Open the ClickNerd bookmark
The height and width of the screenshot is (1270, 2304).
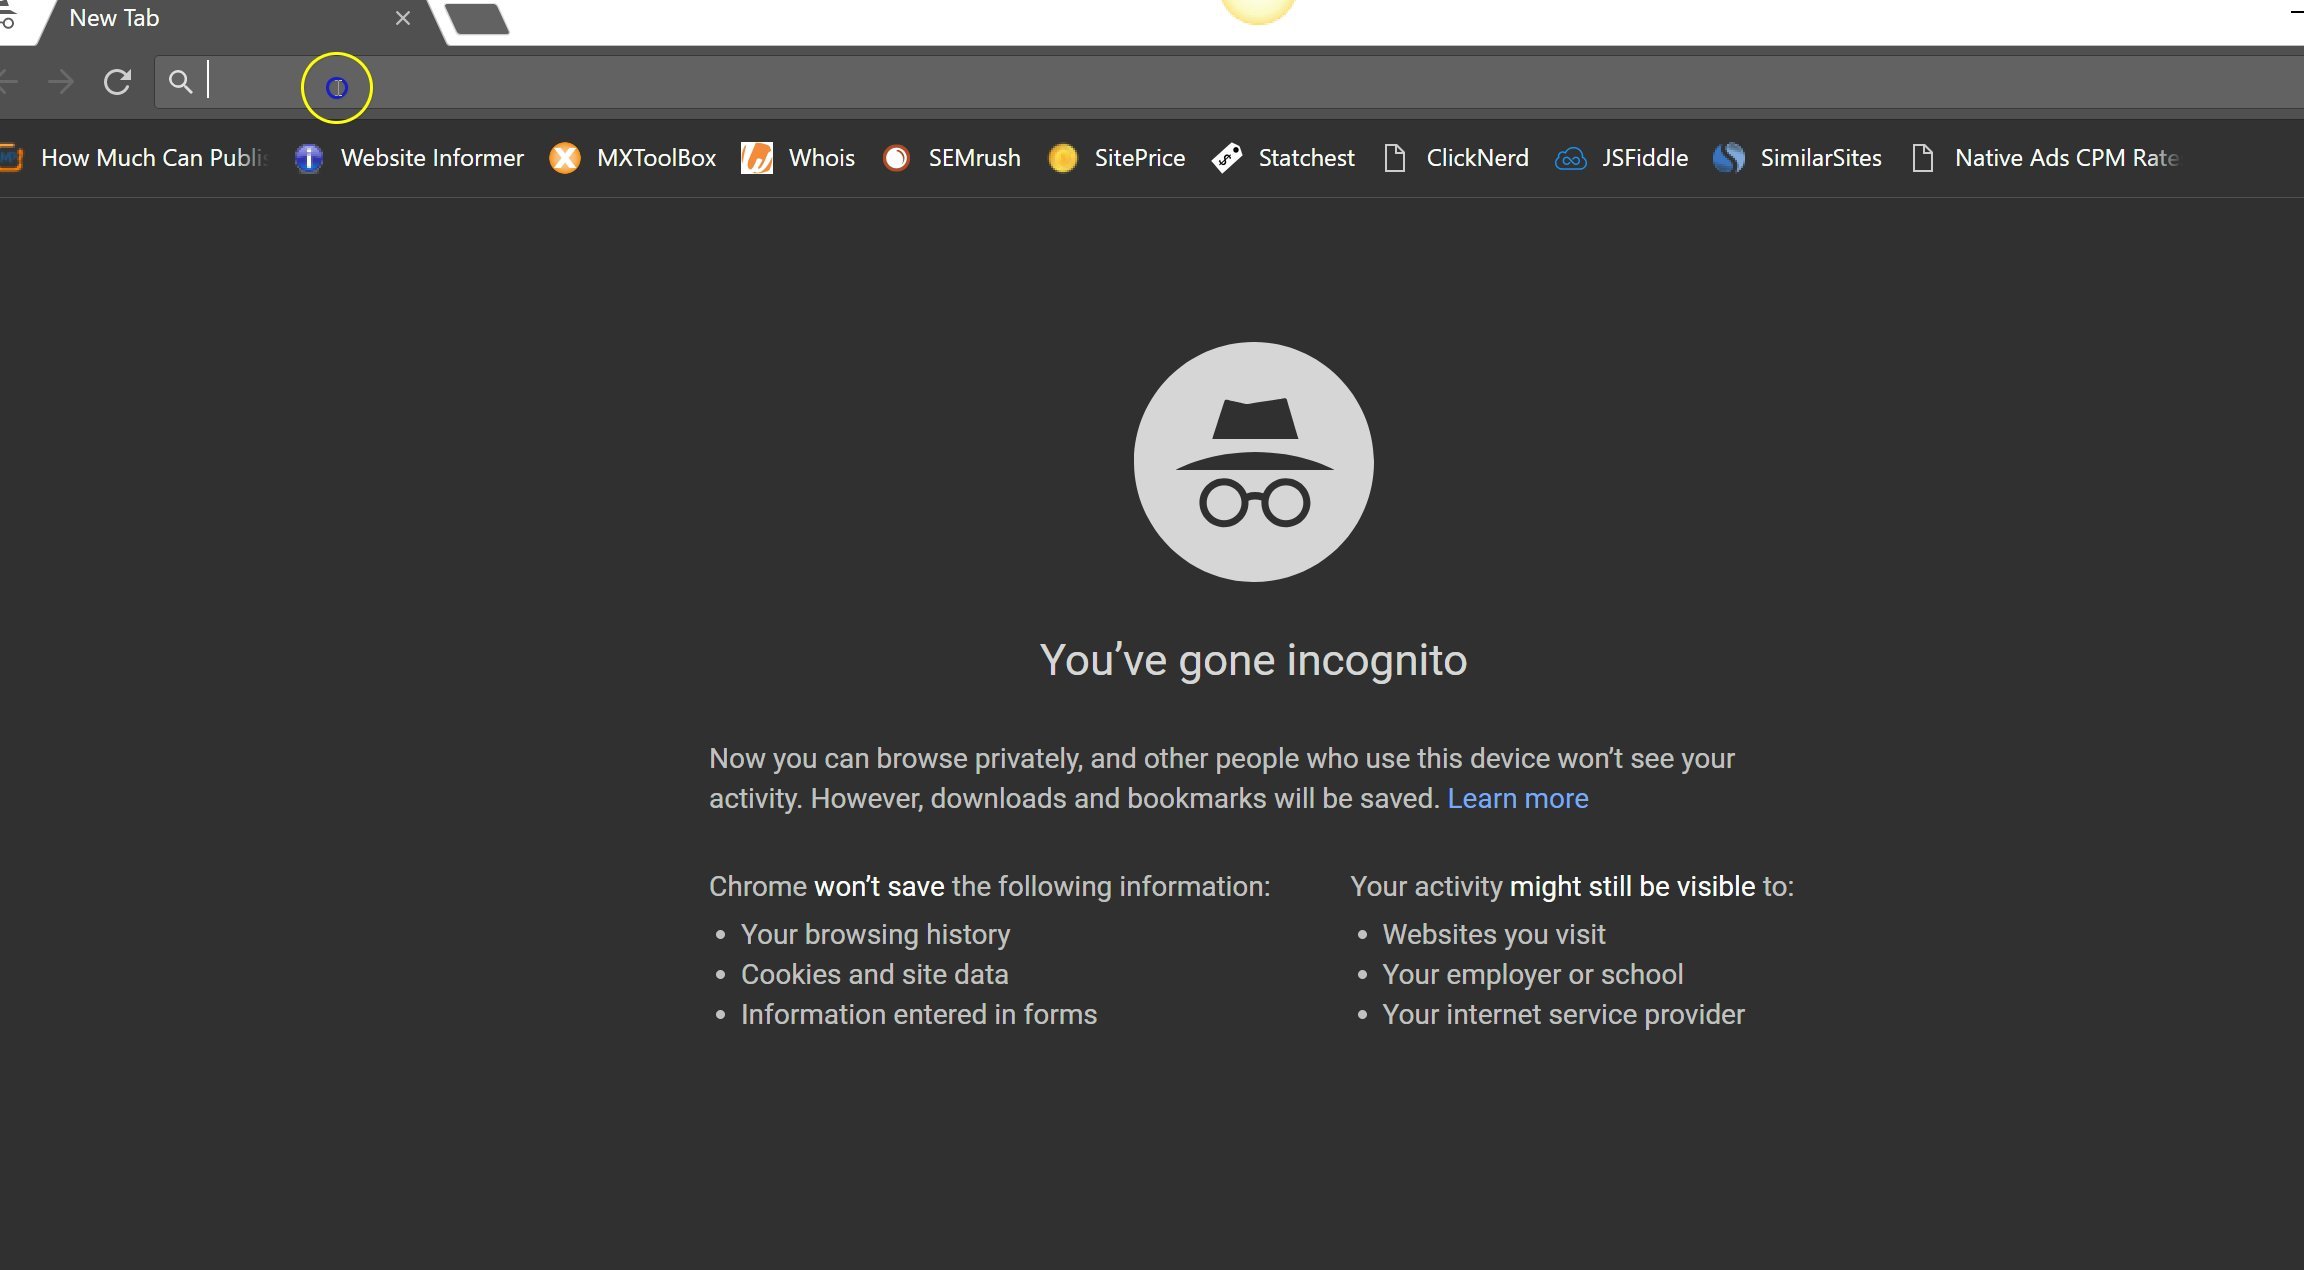coord(1457,158)
